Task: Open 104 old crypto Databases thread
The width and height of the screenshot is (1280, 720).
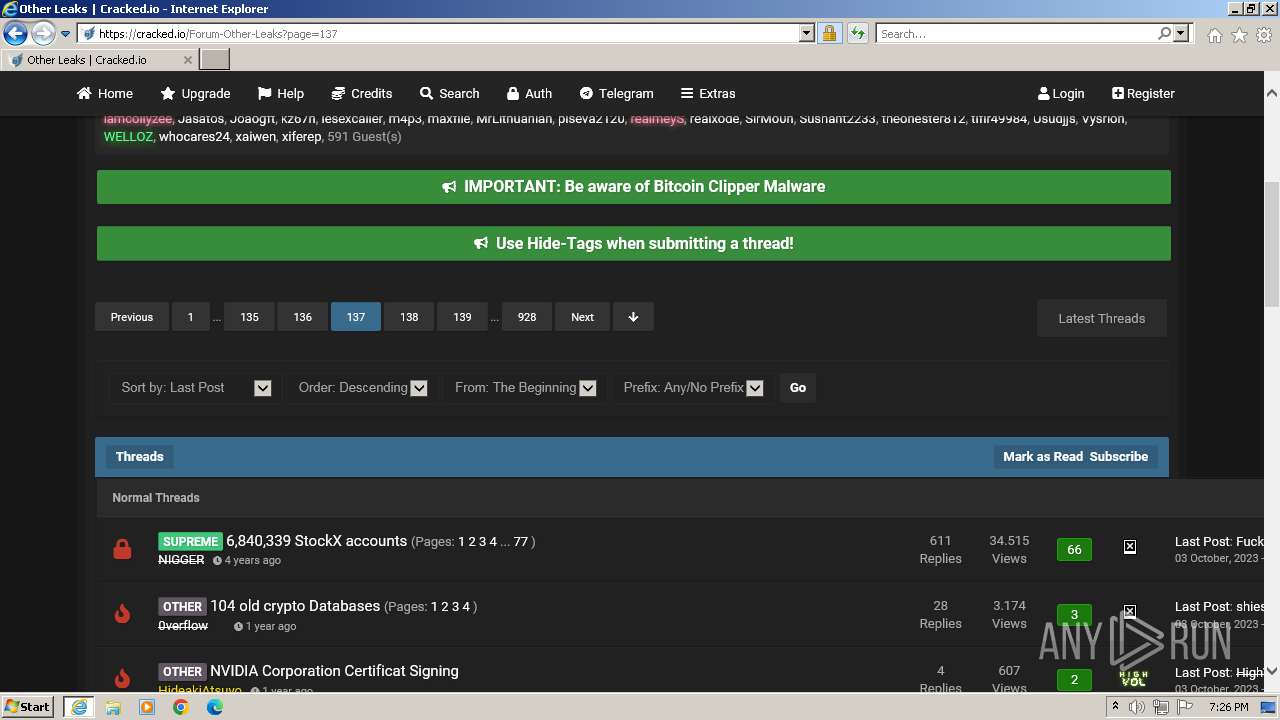Action: click(x=295, y=606)
